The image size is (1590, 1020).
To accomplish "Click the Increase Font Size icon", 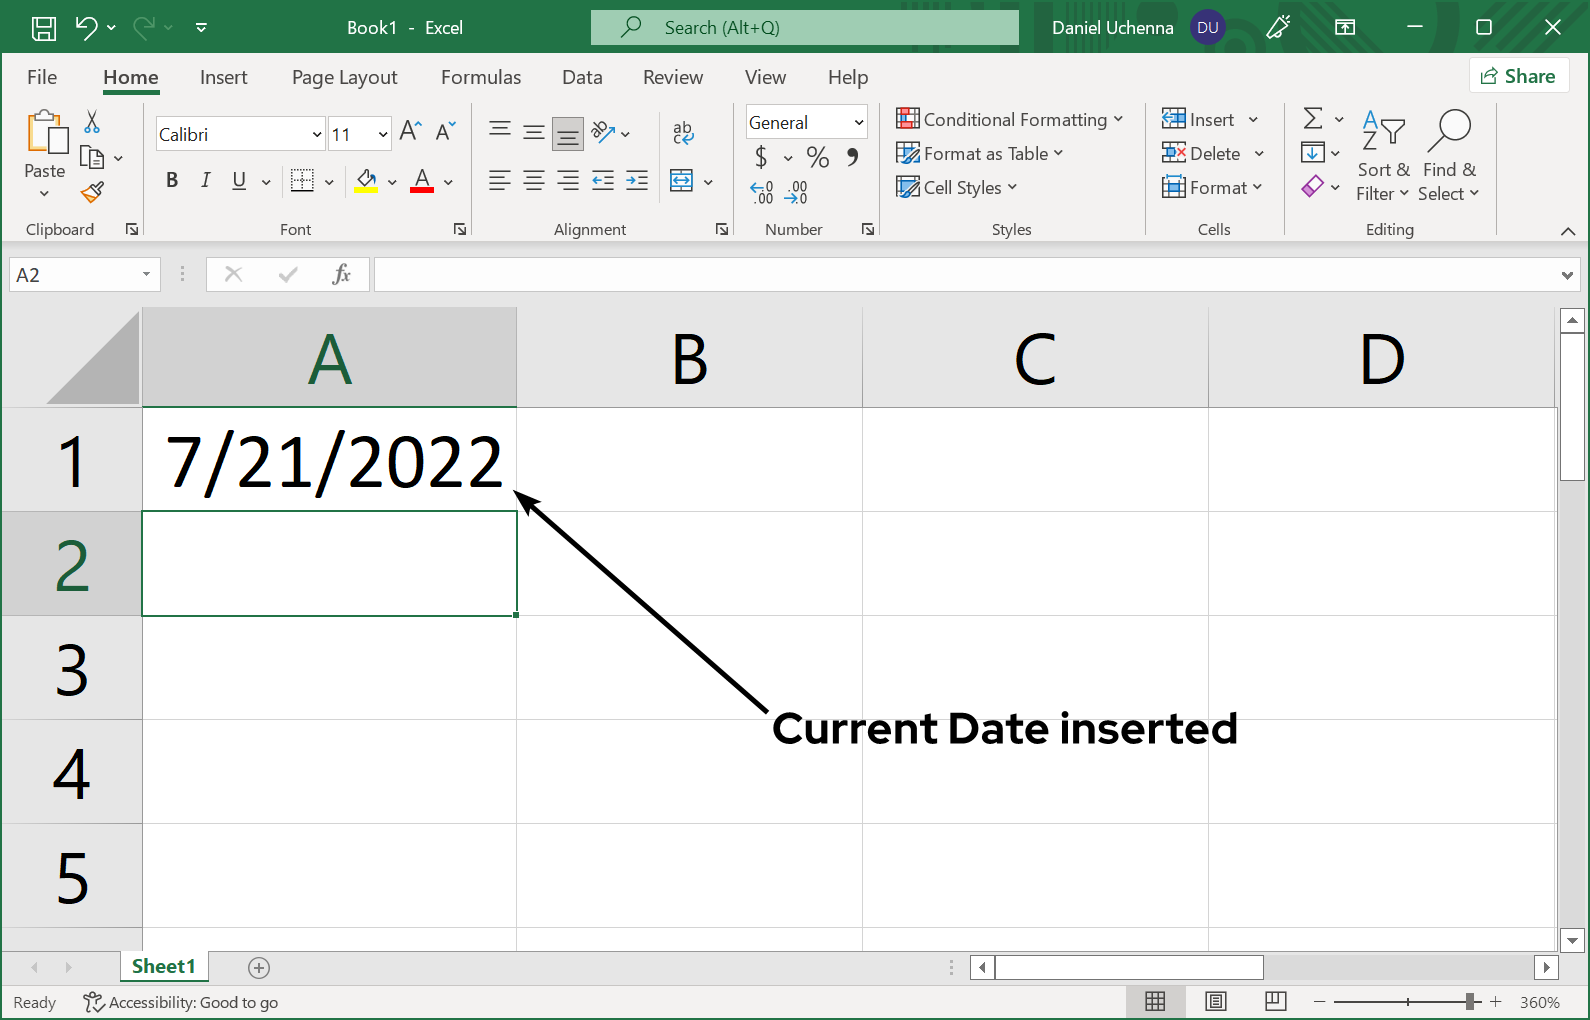I will [410, 131].
